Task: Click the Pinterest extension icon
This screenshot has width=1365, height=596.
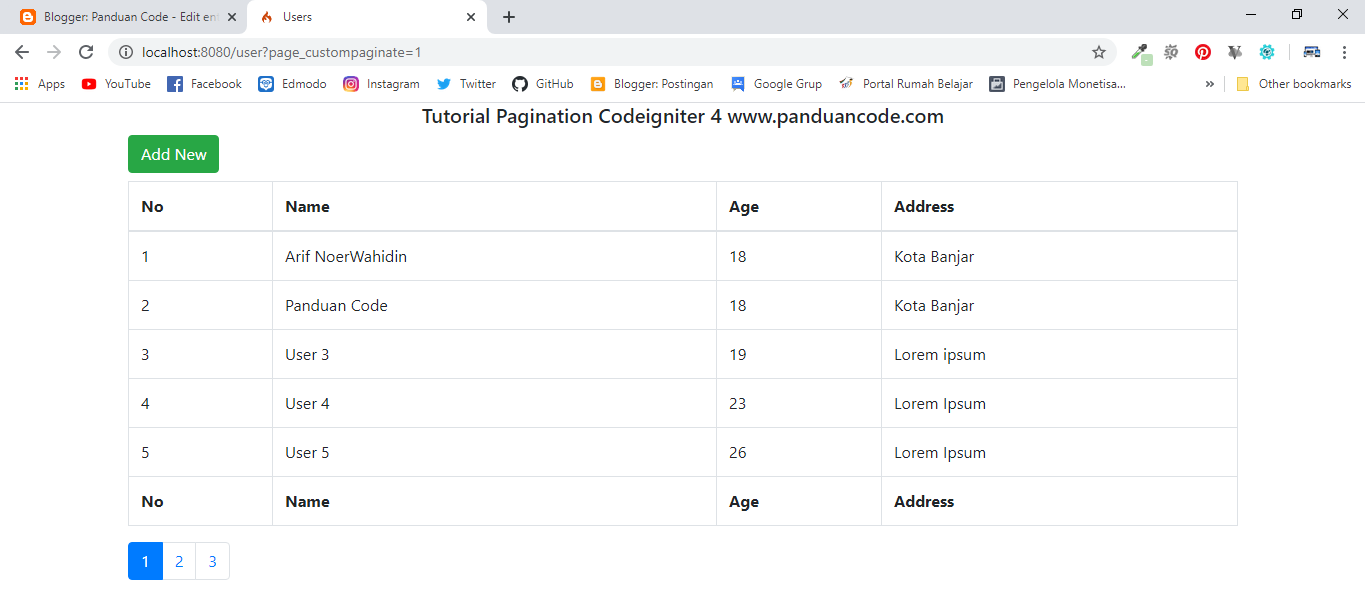Action: 1202,51
